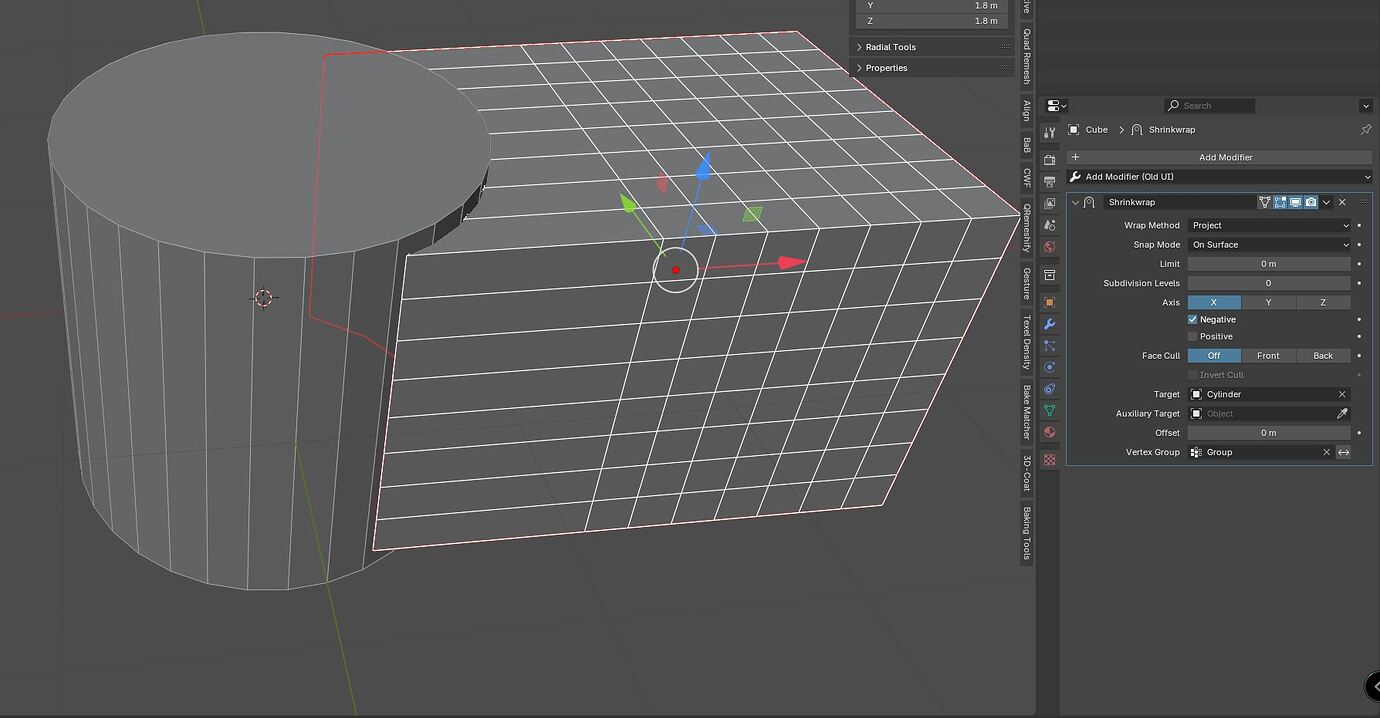Image resolution: width=1380 pixels, height=718 pixels.
Task: Open the Object Constraints tab icon
Action: pyautogui.click(x=1049, y=389)
